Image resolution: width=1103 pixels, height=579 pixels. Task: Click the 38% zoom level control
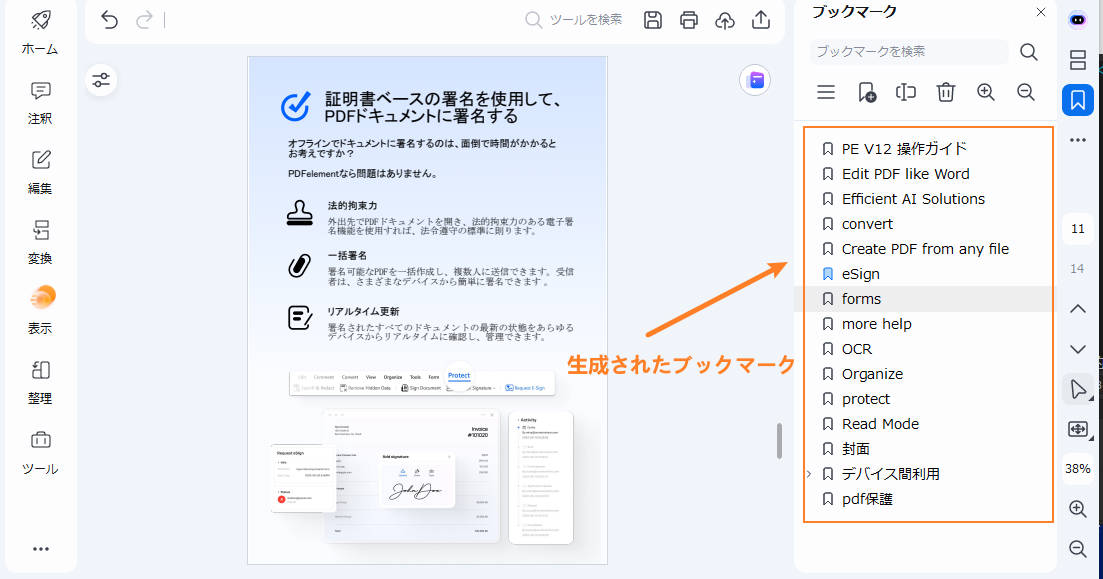[x=1077, y=468]
